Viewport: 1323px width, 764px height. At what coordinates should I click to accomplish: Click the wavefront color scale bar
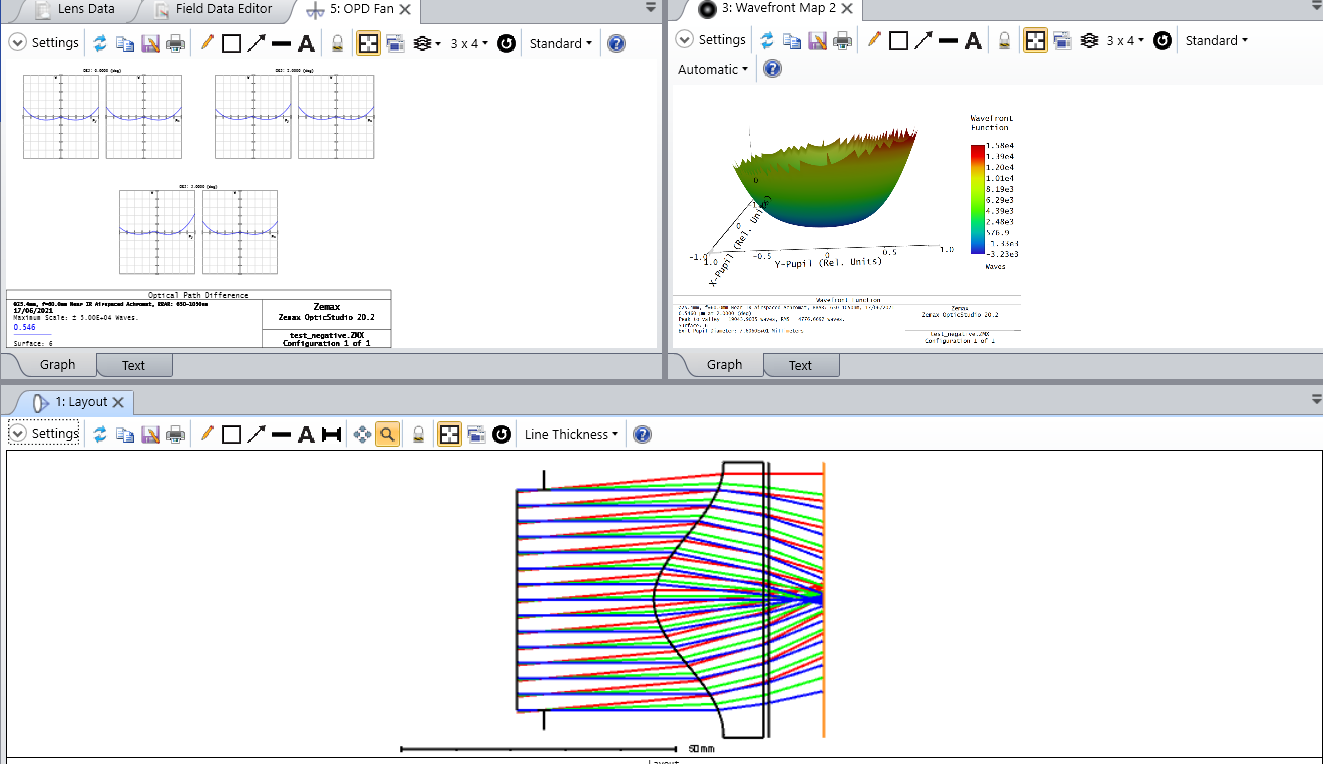(977, 199)
